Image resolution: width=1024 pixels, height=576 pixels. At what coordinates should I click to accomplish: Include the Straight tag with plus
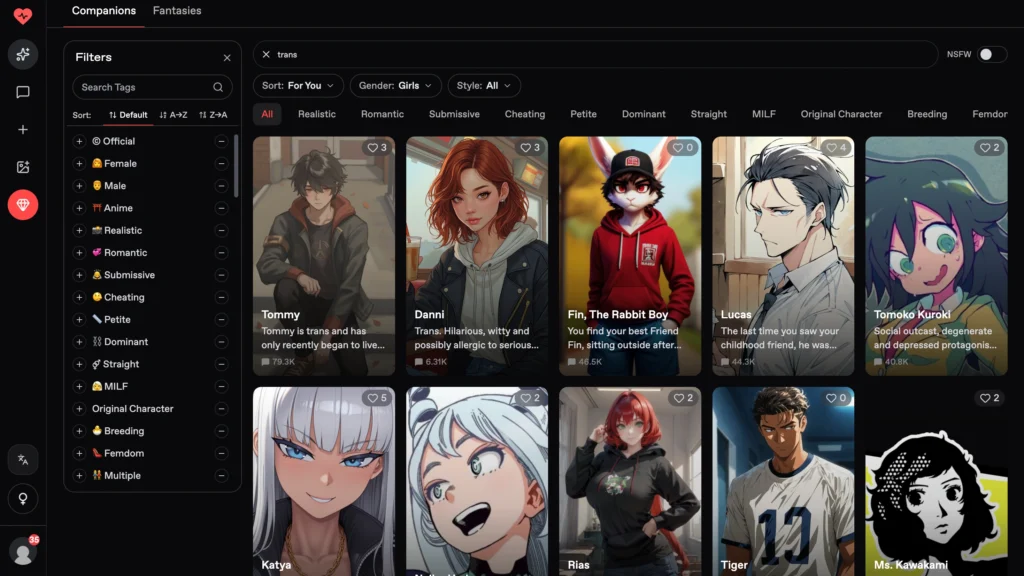[x=79, y=364]
